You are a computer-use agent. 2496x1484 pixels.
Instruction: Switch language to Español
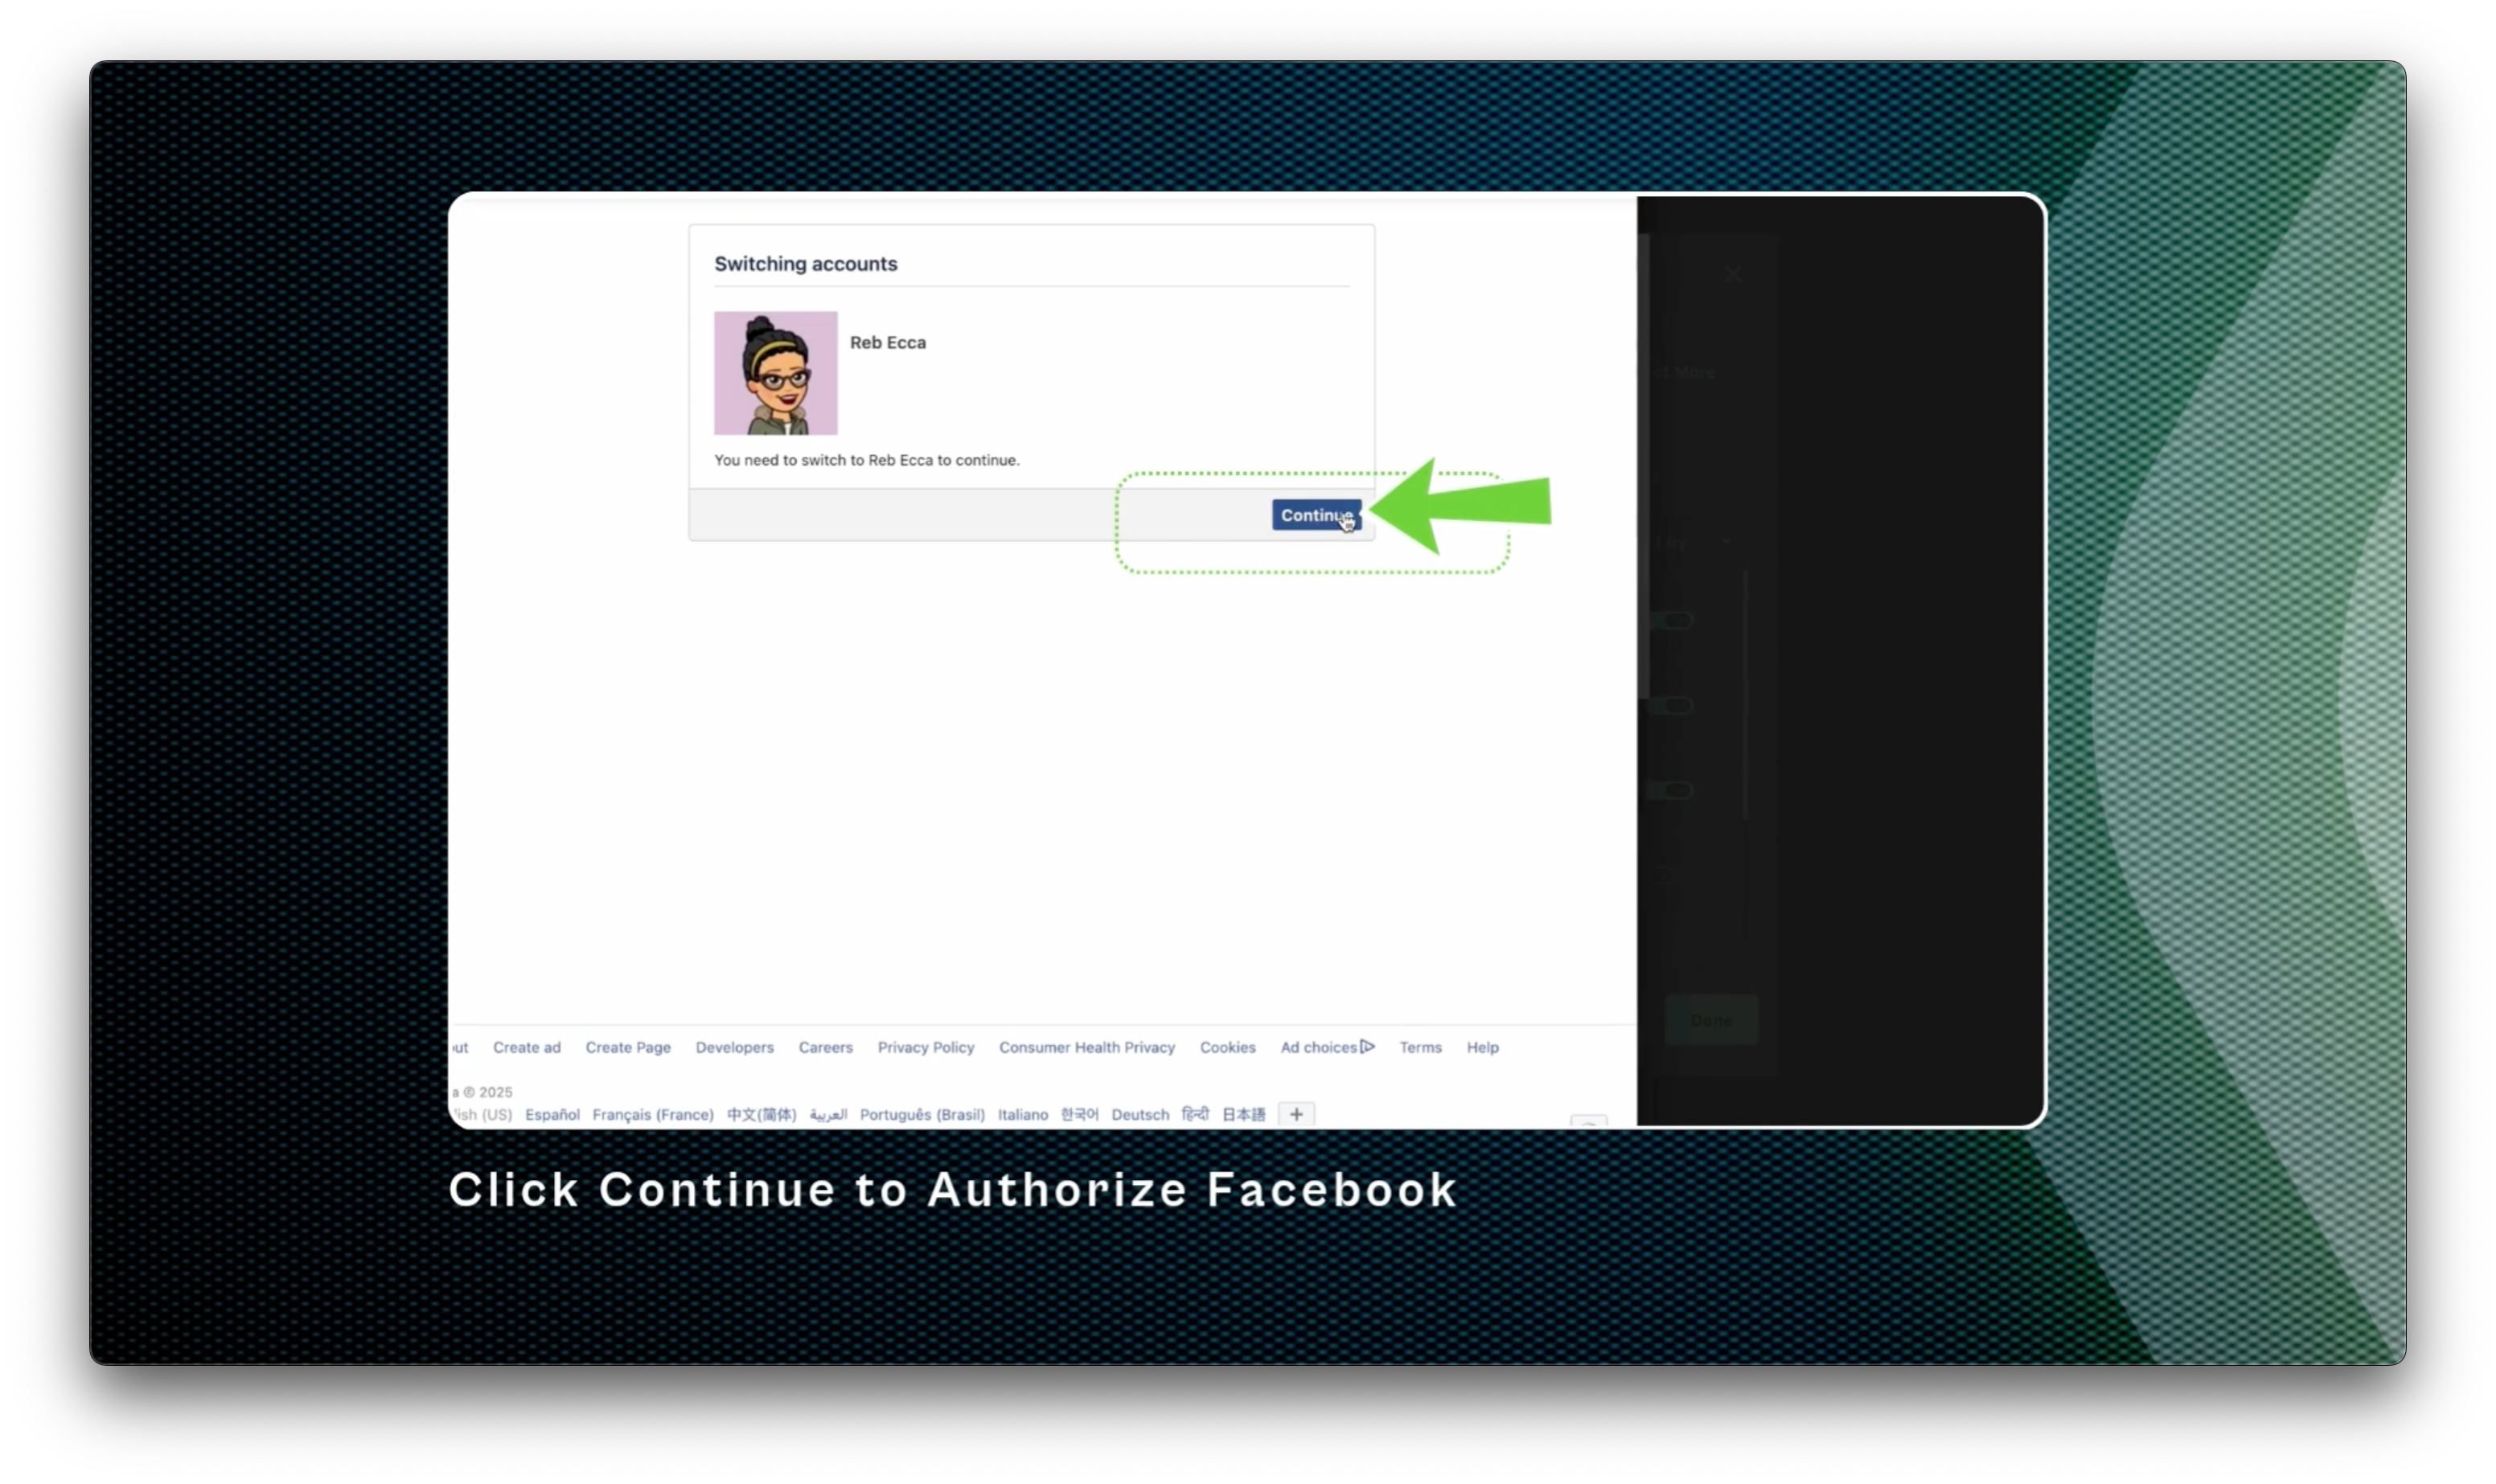[x=552, y=1114]
